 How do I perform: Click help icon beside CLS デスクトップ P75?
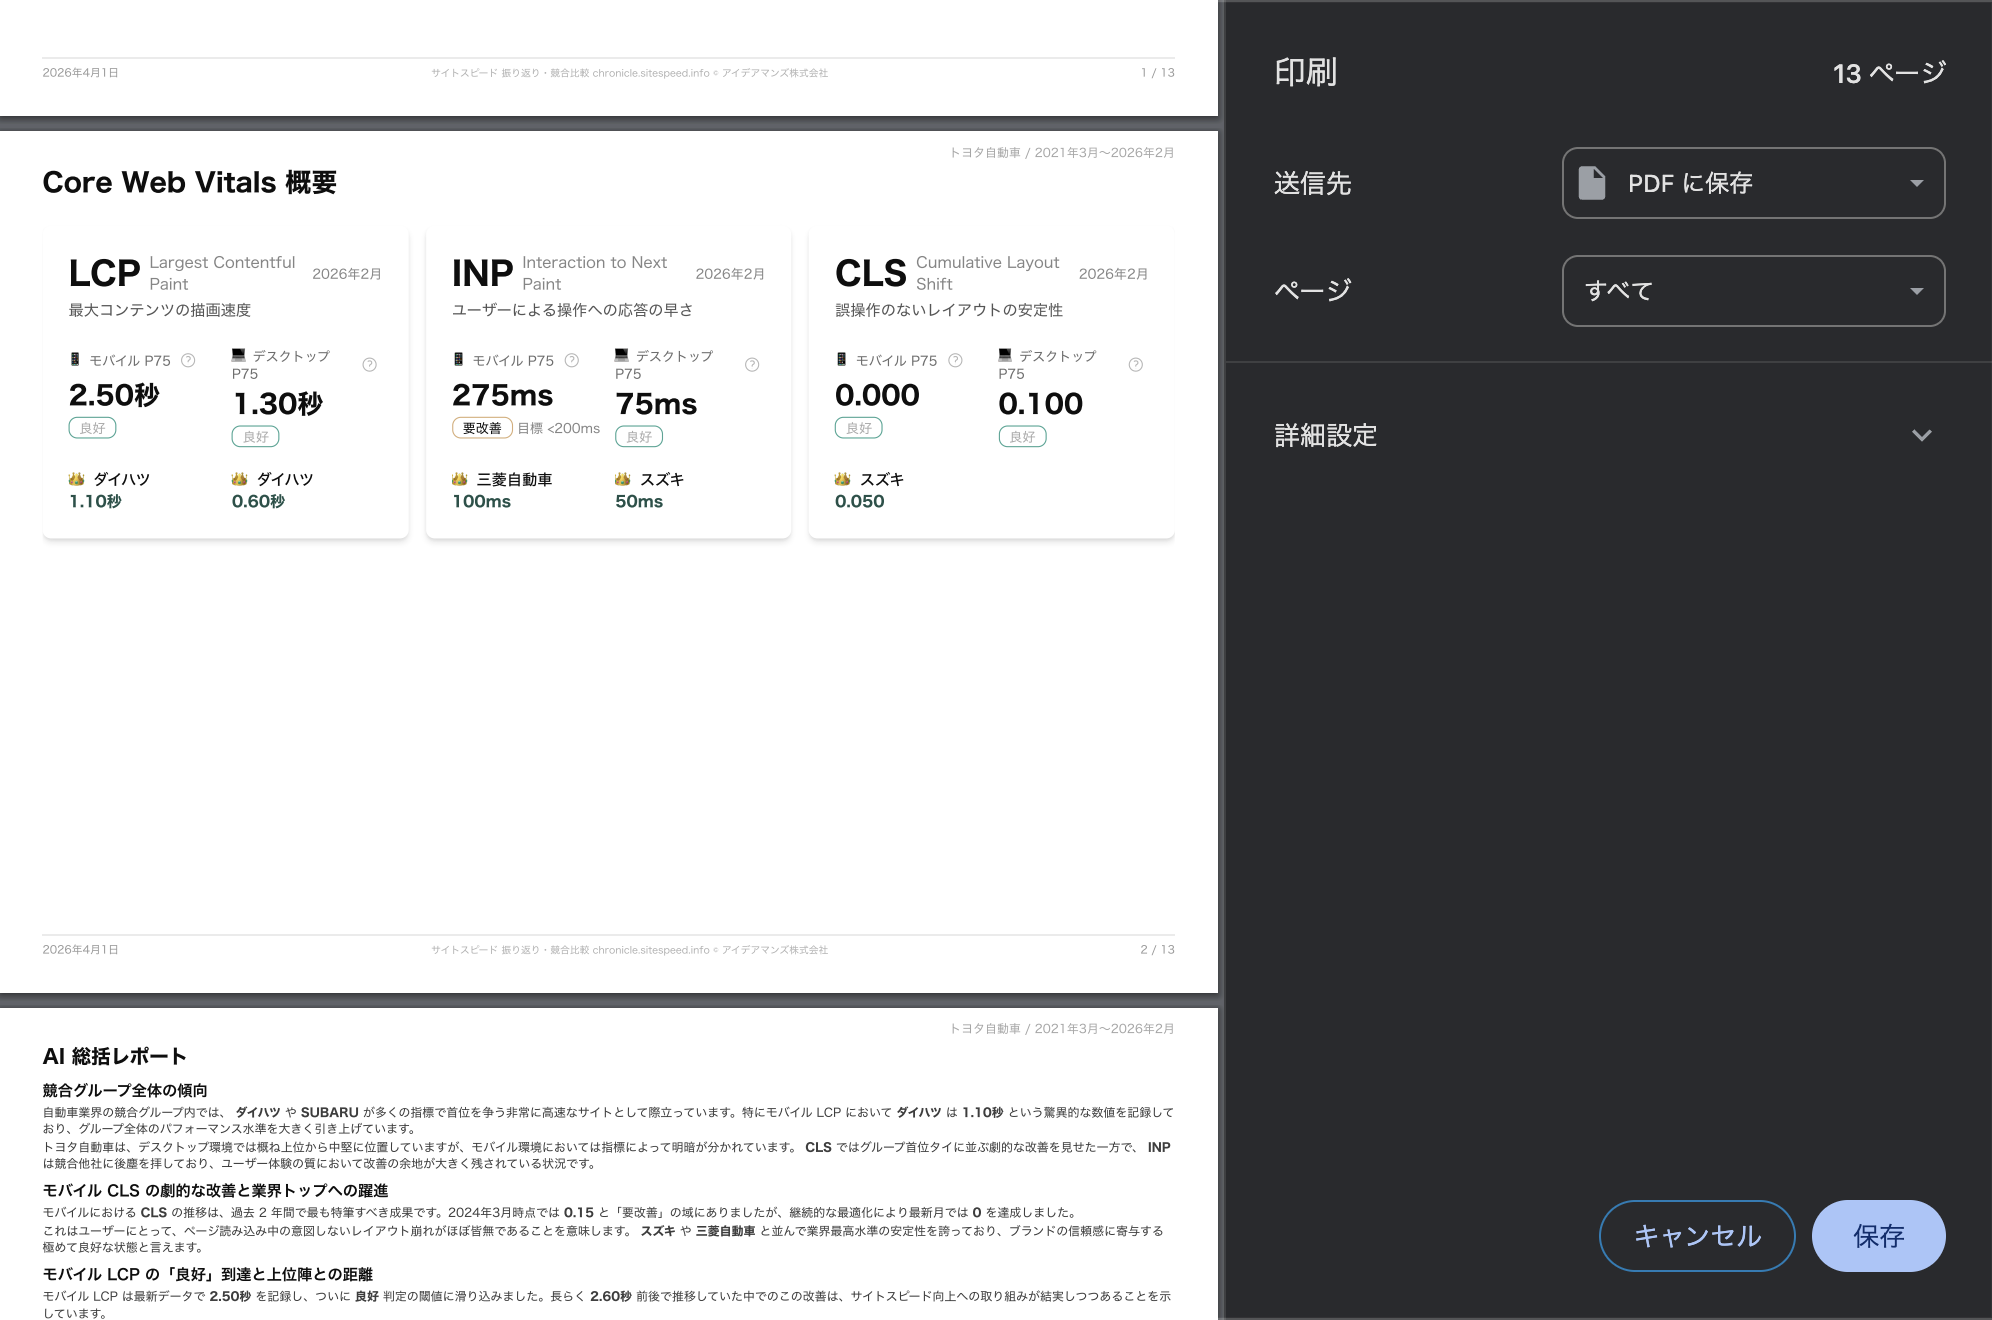1135,365
